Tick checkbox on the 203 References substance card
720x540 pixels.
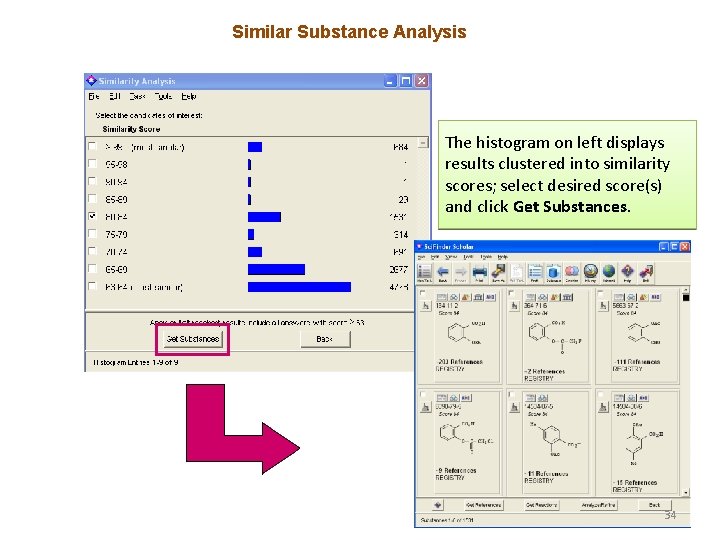click(x=422, y=293)
